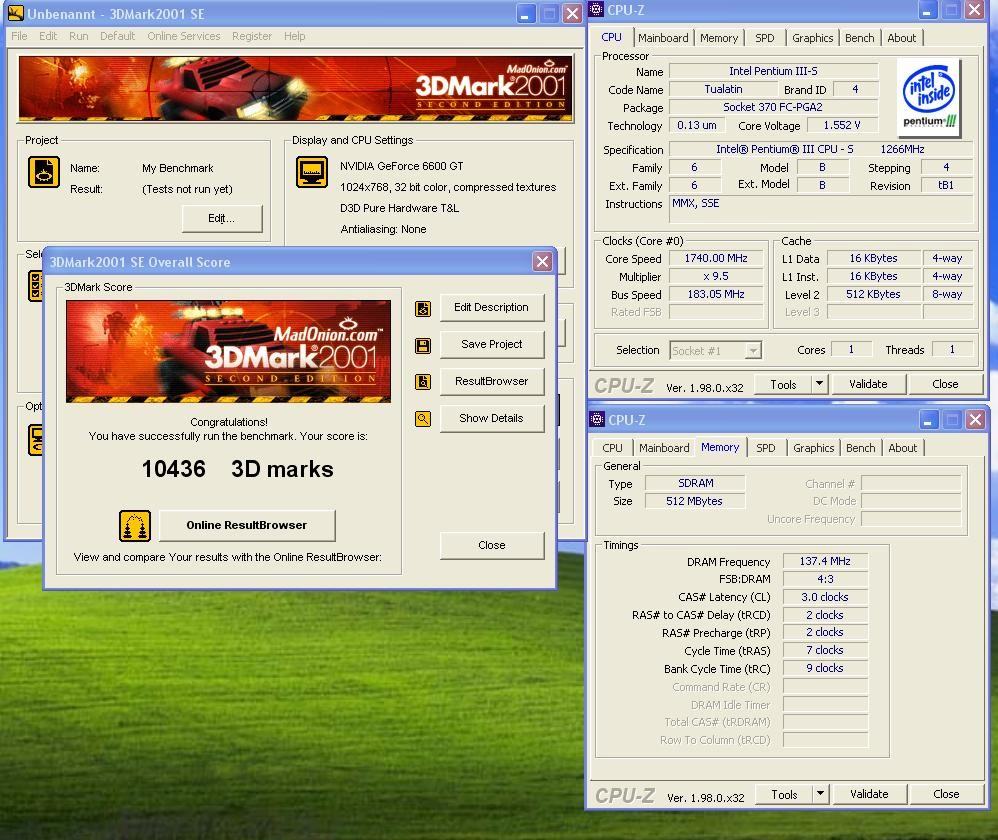Click Close button in Overall Score dialog

pyautogui.click(x=492, y=545)
